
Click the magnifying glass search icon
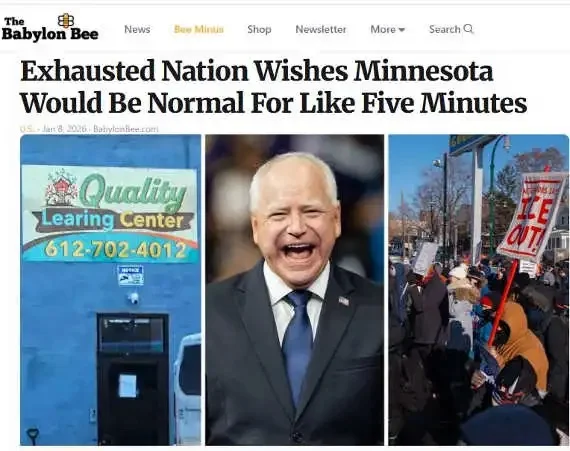(469, 29)
